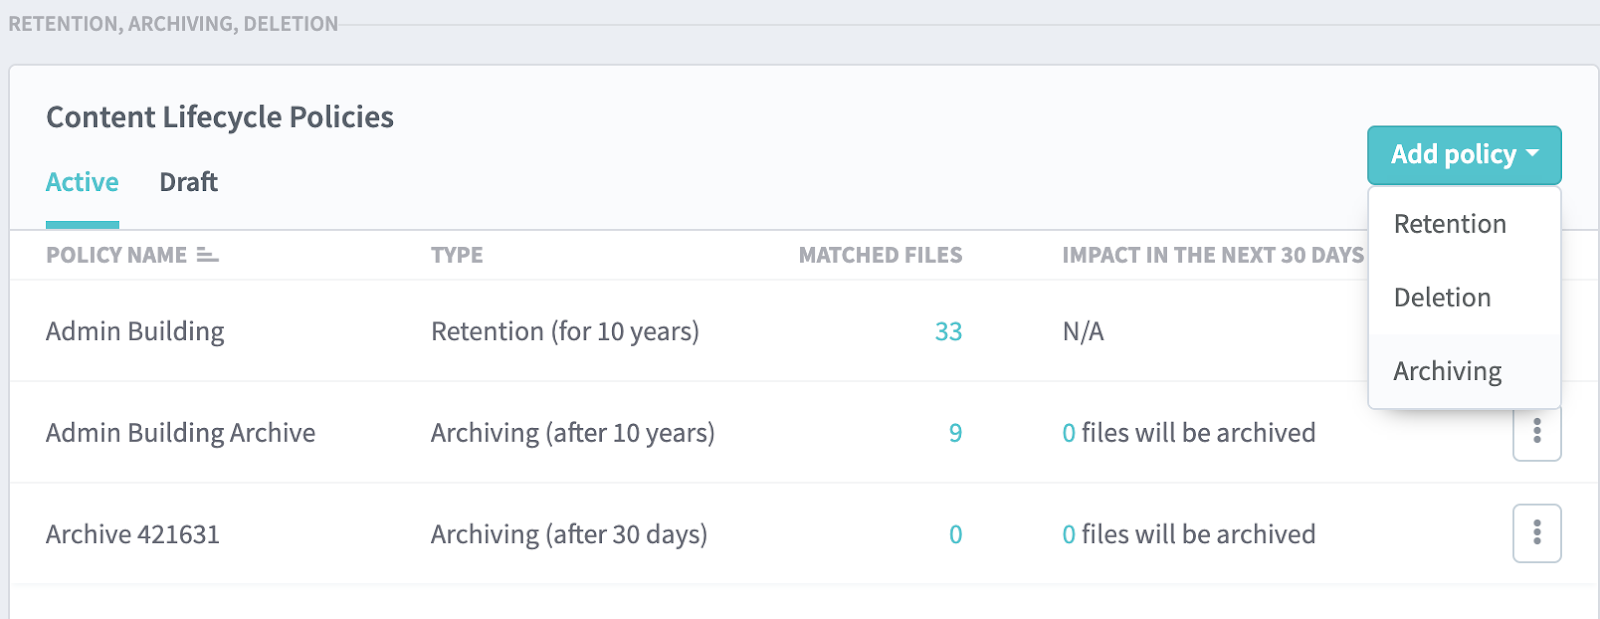The height and width of the screenshot is (619, 1600).
Task: Select Archiving in the Add policy menu
Action: (x=1447, y=371)
